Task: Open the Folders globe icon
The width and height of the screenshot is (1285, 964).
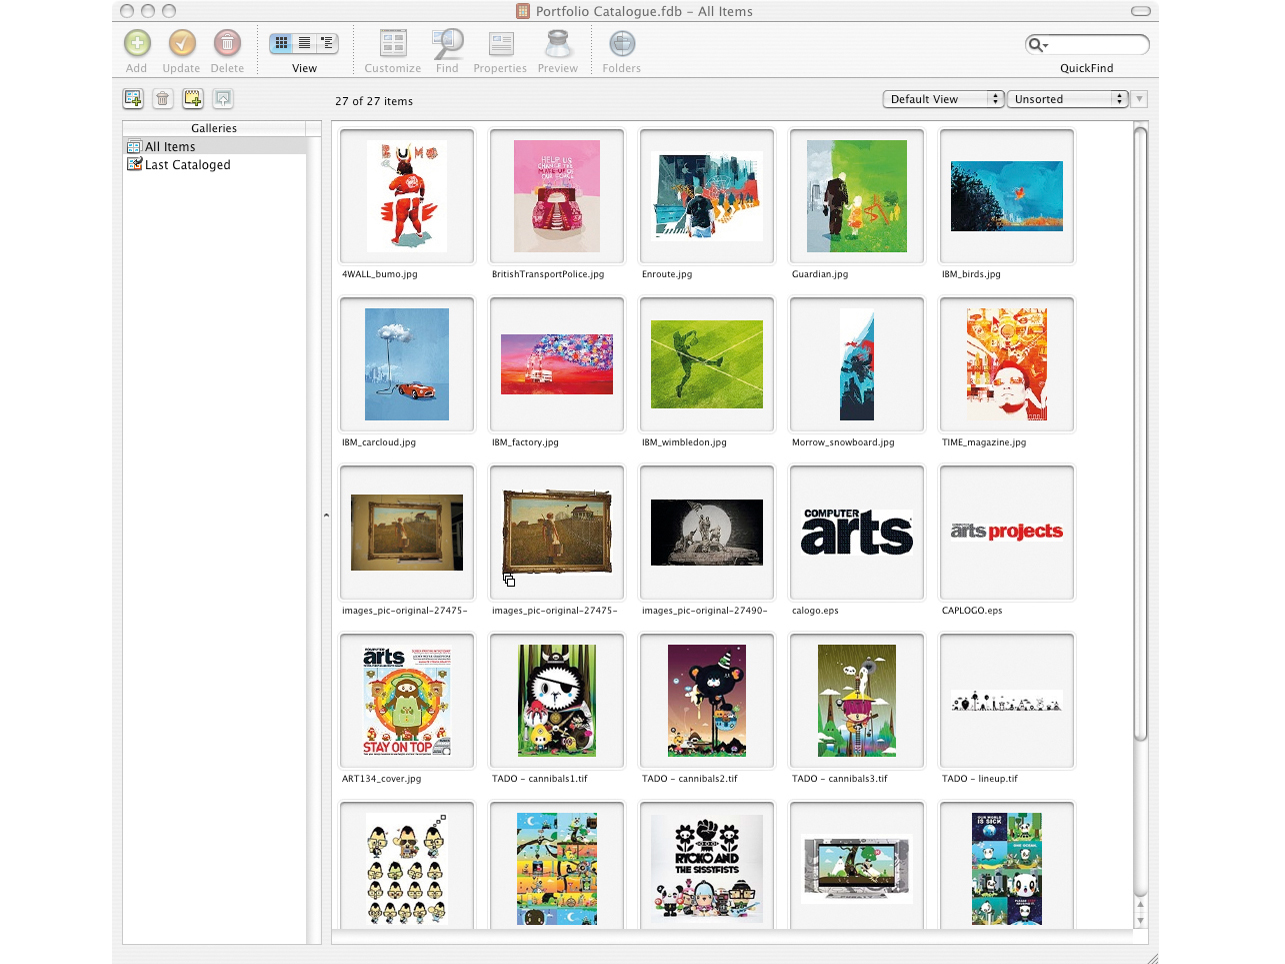Action: [622, 43]
